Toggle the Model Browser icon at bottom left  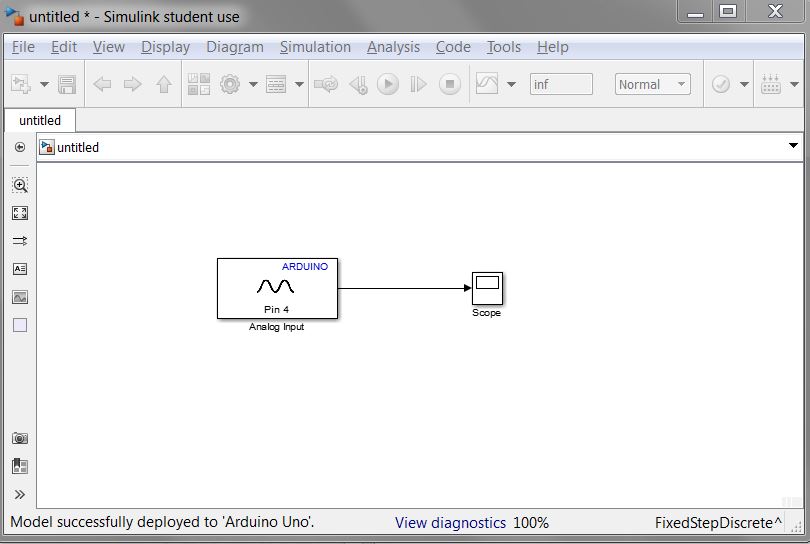click(x=20, y=466)
